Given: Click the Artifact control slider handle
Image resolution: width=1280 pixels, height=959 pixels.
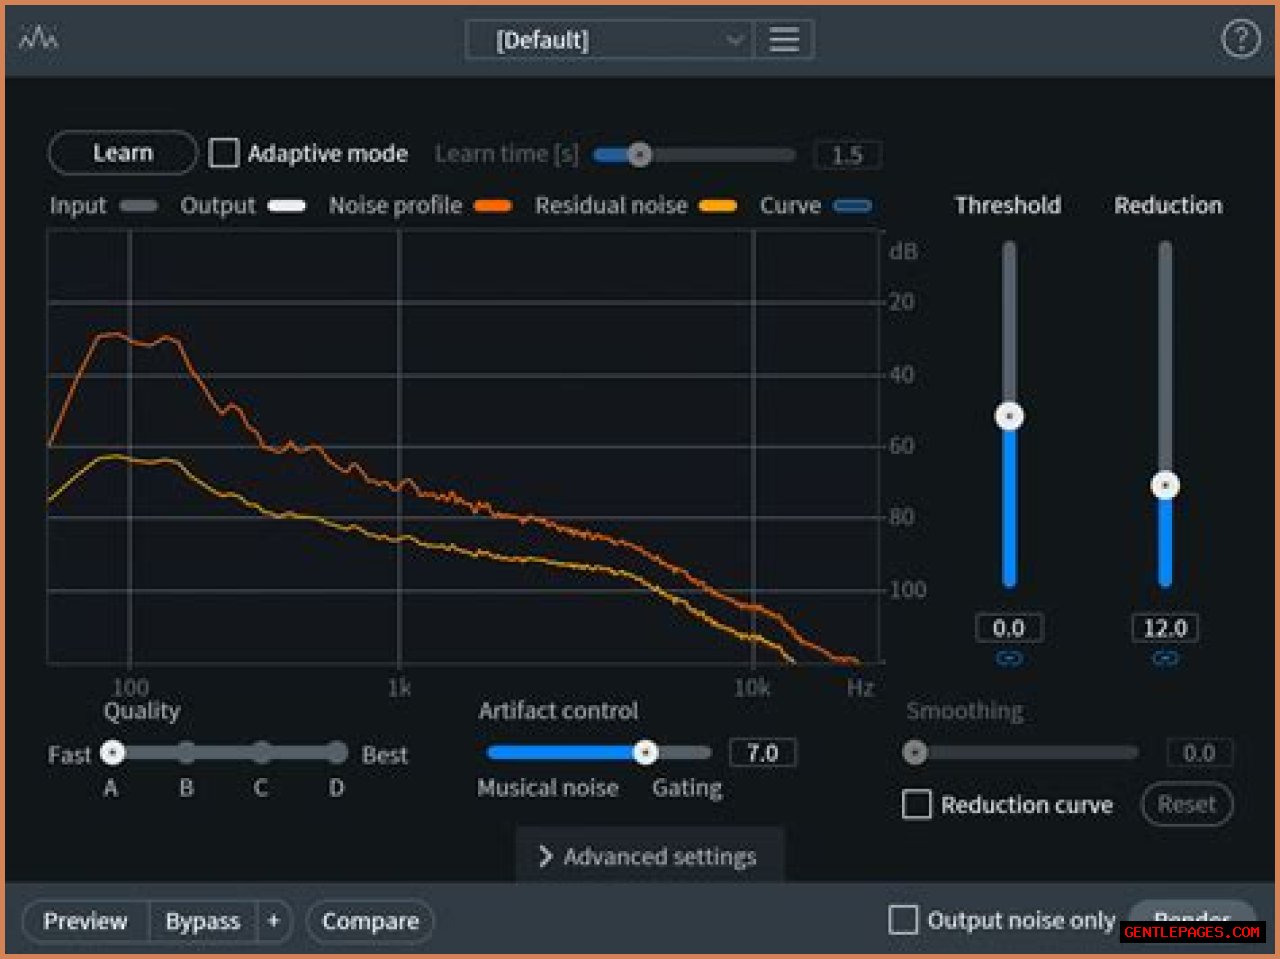Looking at the screenshot, I should click(x=646, y=753).
